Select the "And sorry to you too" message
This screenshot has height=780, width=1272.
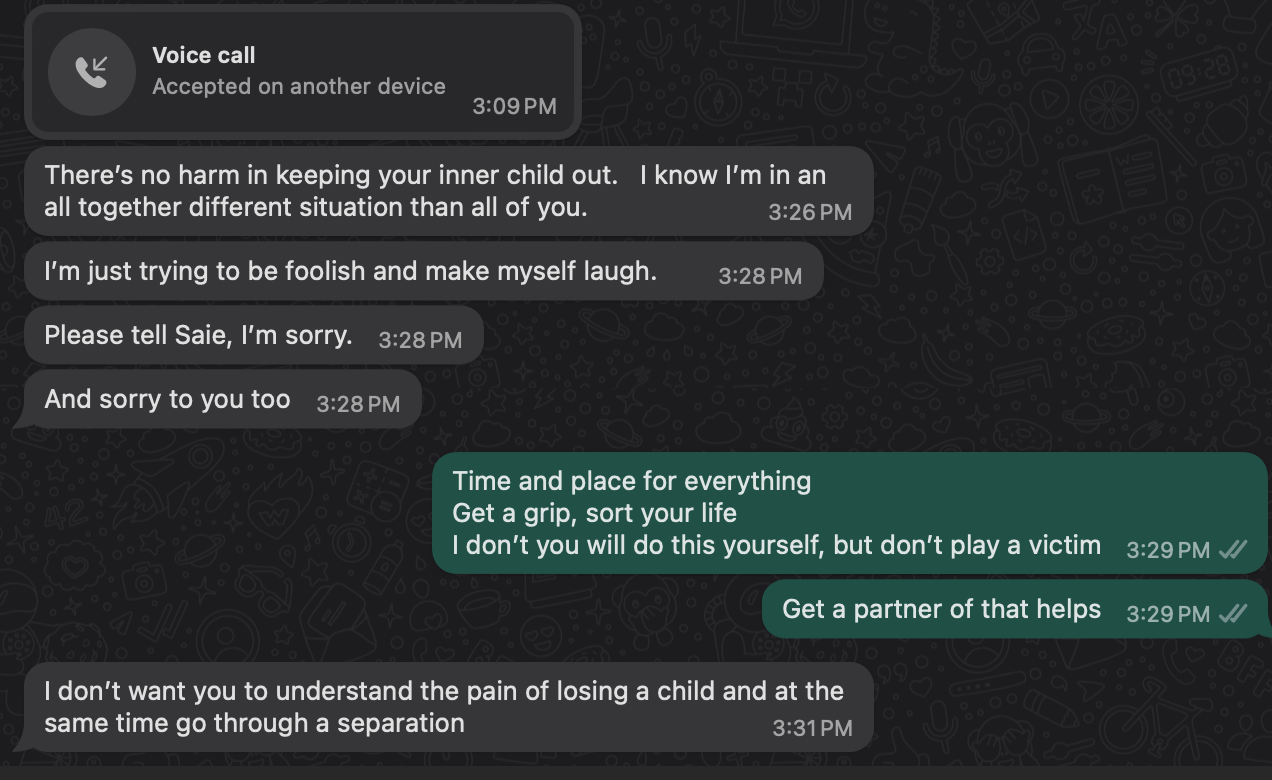tap(167, 399)
